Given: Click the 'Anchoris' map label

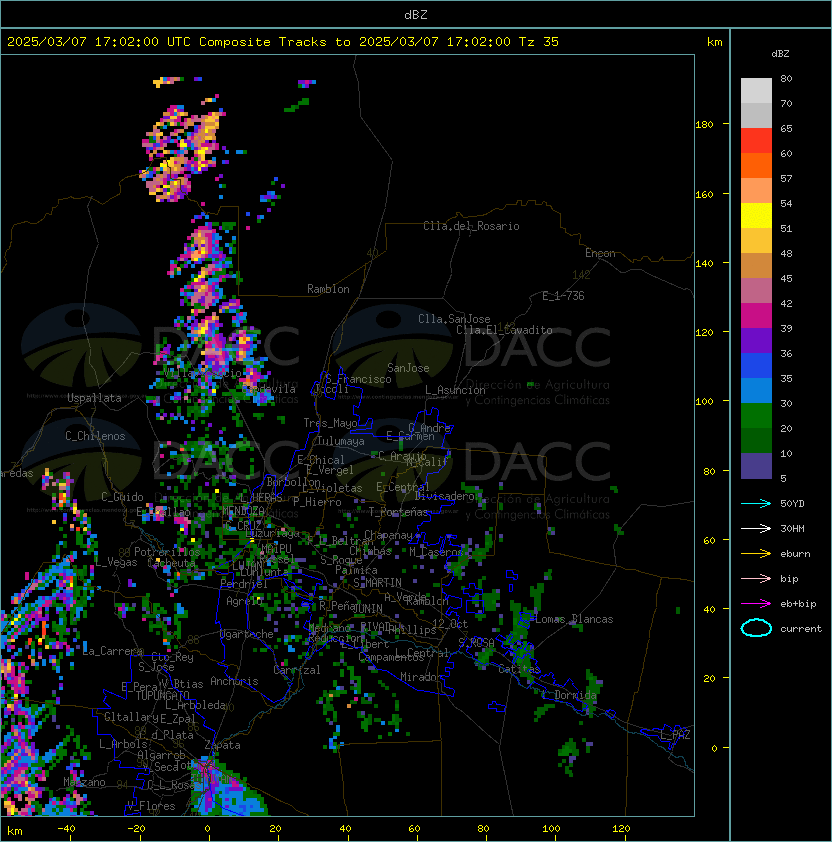Looking at the screenshot, I should pos(234,681).
